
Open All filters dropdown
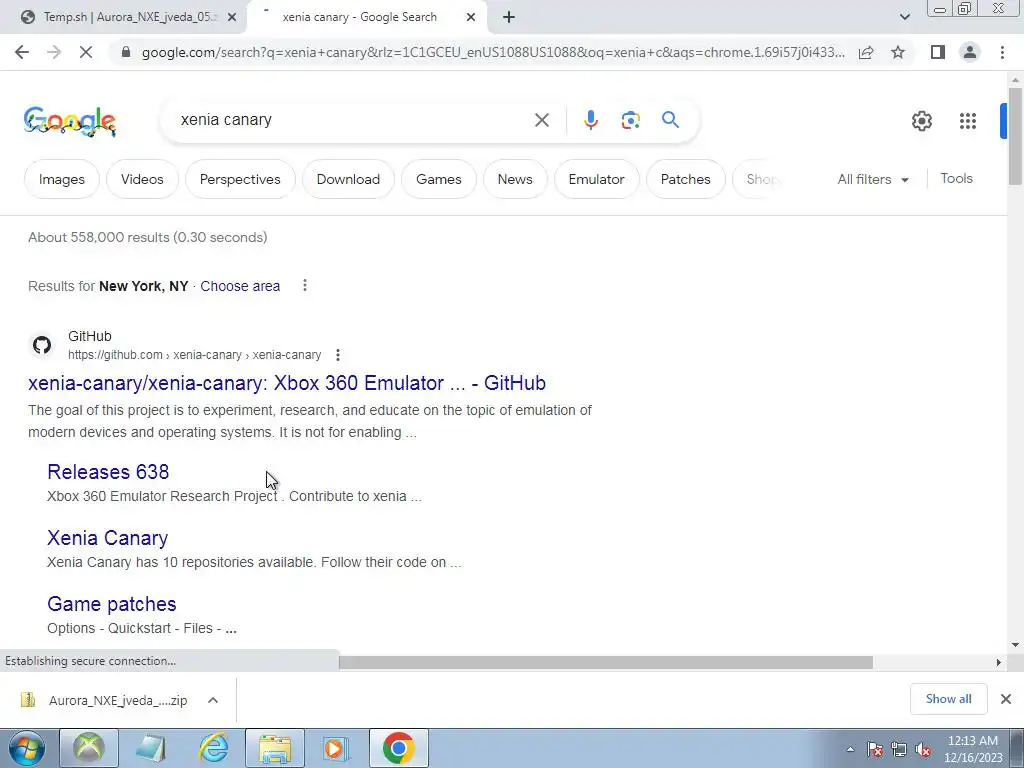873,179
